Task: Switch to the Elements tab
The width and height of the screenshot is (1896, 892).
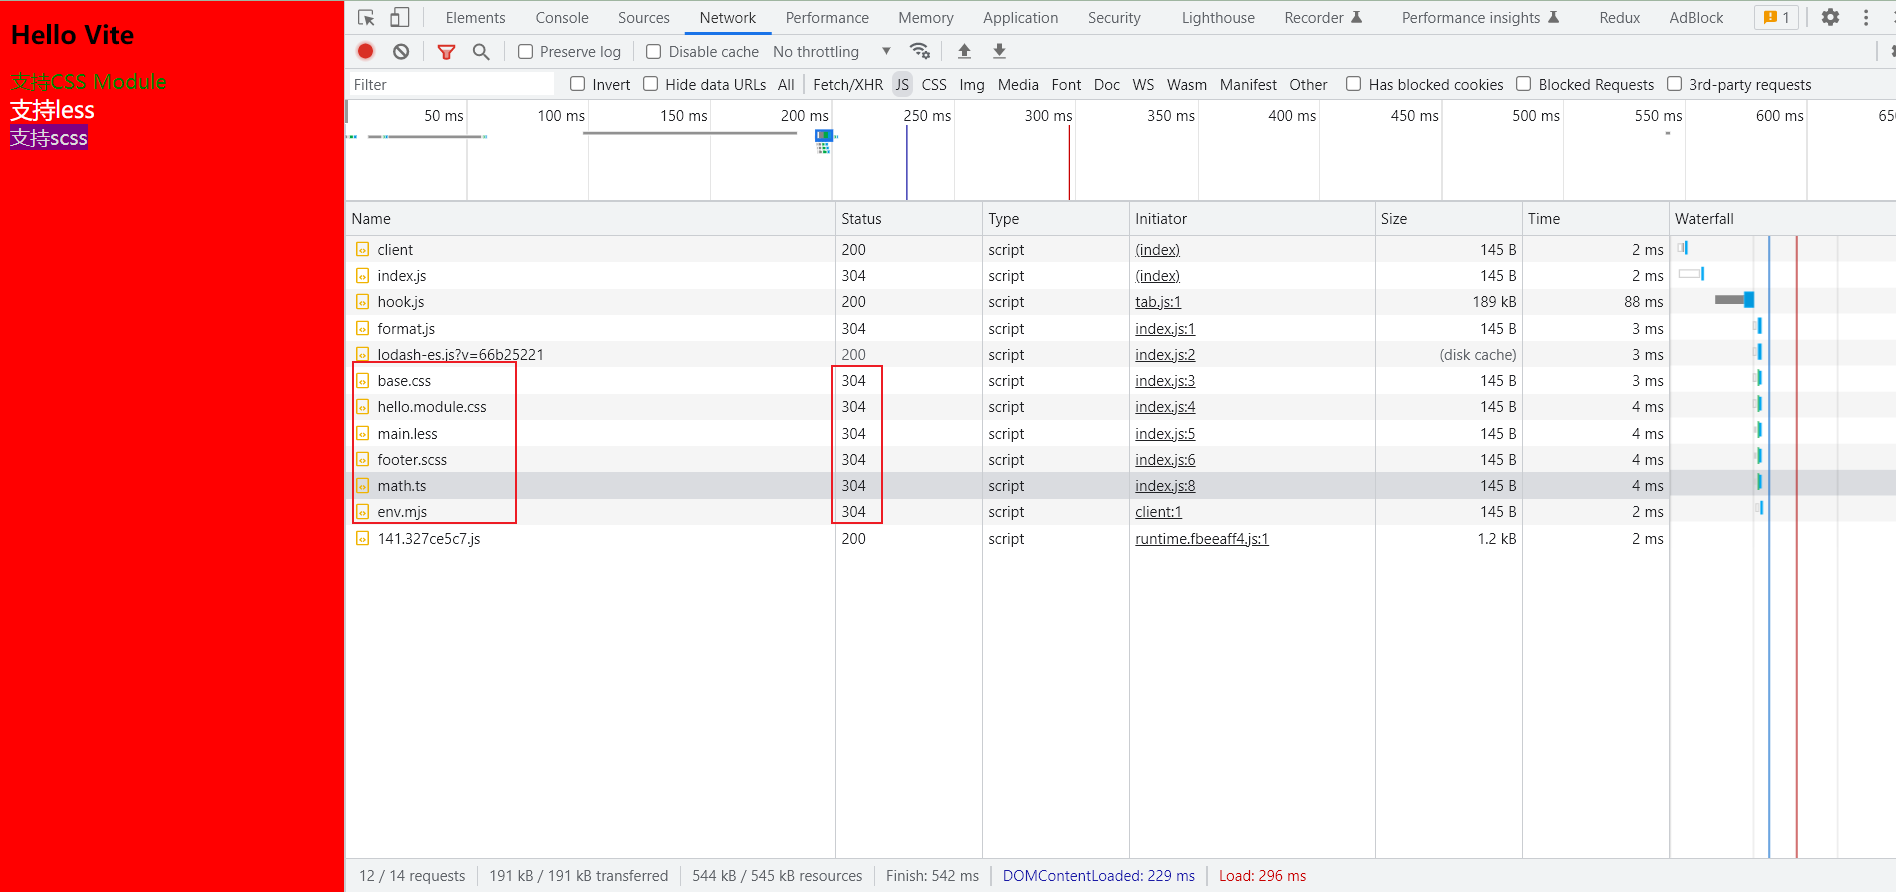Action: 475,18
